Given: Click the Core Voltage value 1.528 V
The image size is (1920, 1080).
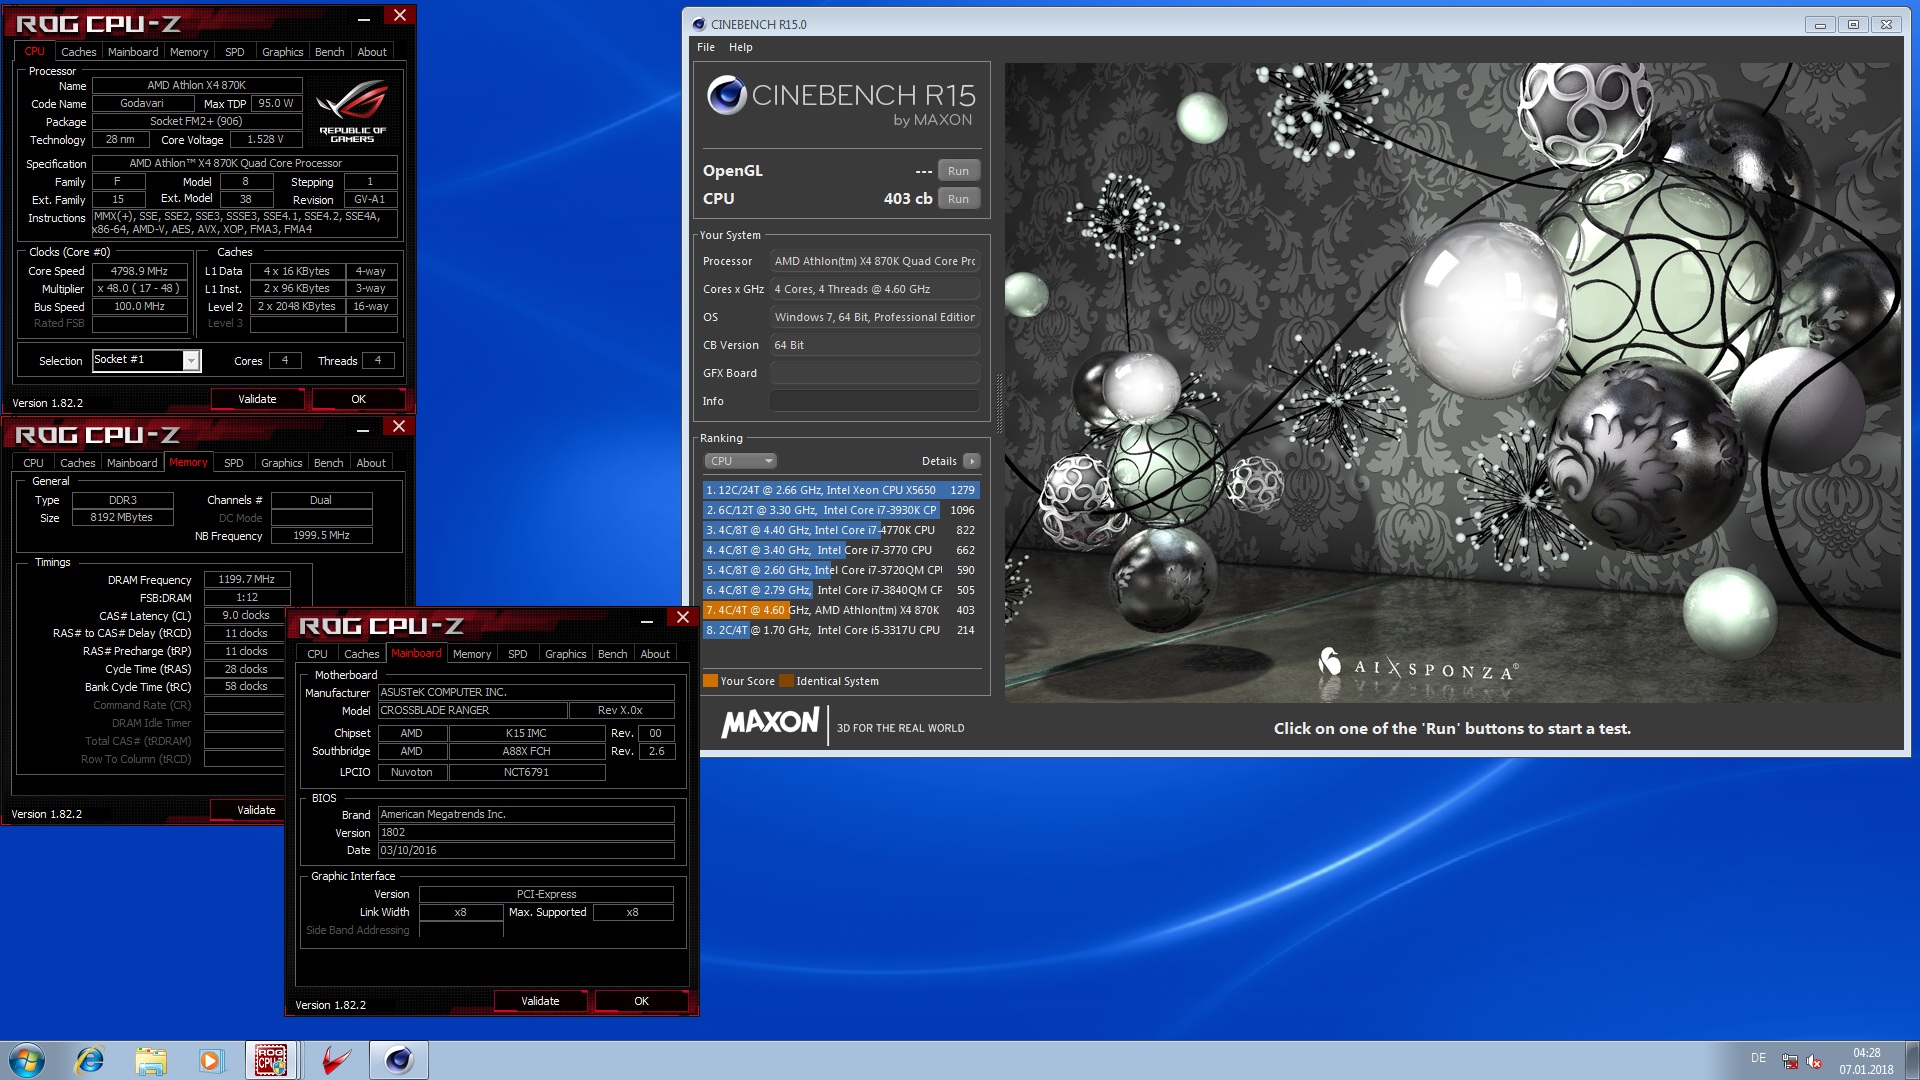Looking at the screenshot, I should pyautogui.click(x=265, y=140).
